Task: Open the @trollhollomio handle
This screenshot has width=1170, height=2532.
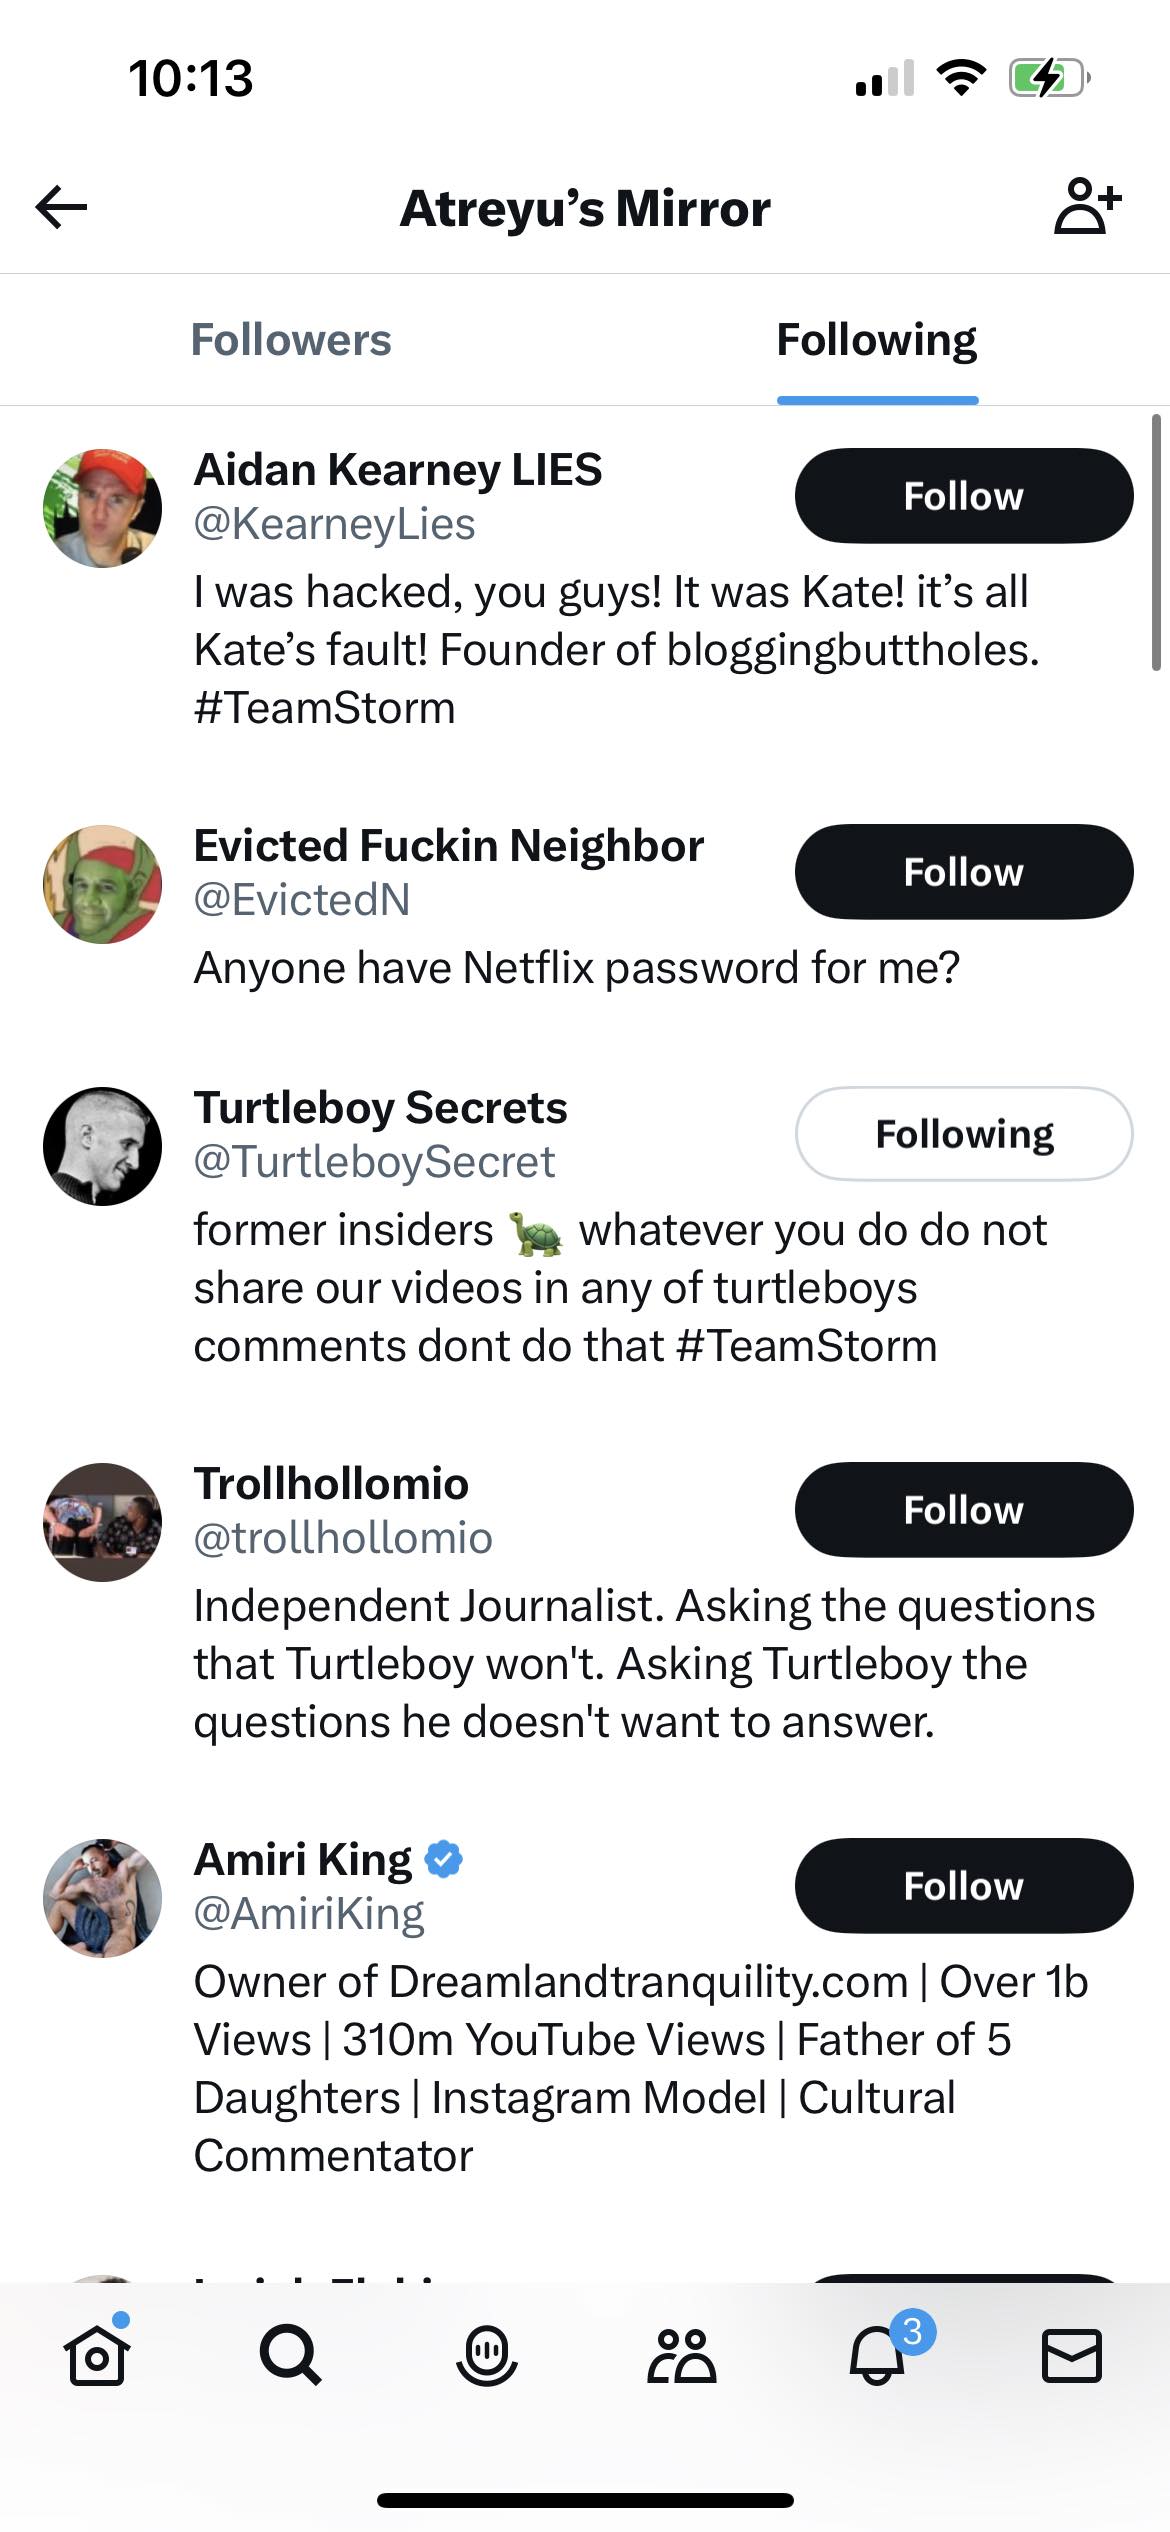Action: point(343,1538)
